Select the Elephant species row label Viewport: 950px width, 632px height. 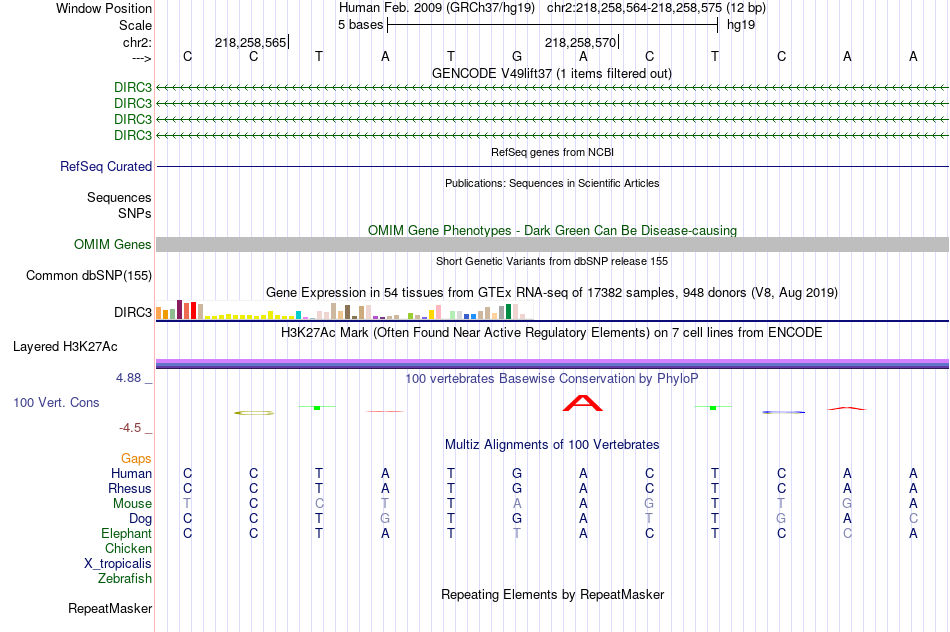click(x=126, y=534)
